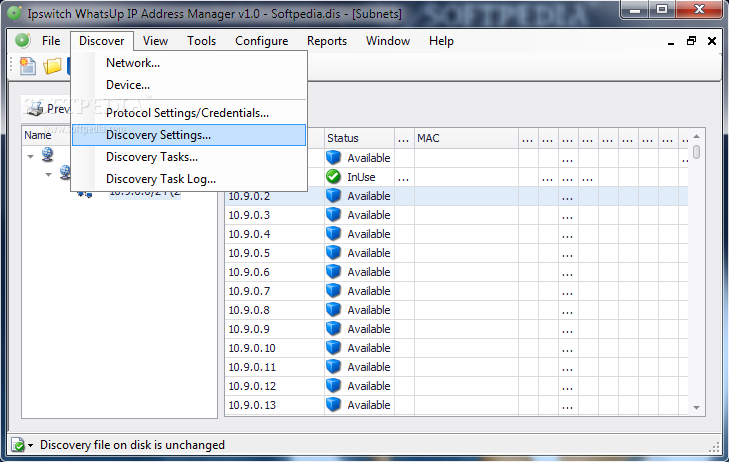Open the View menu
This screenshot has height=462, width=729.
point(155,41)
